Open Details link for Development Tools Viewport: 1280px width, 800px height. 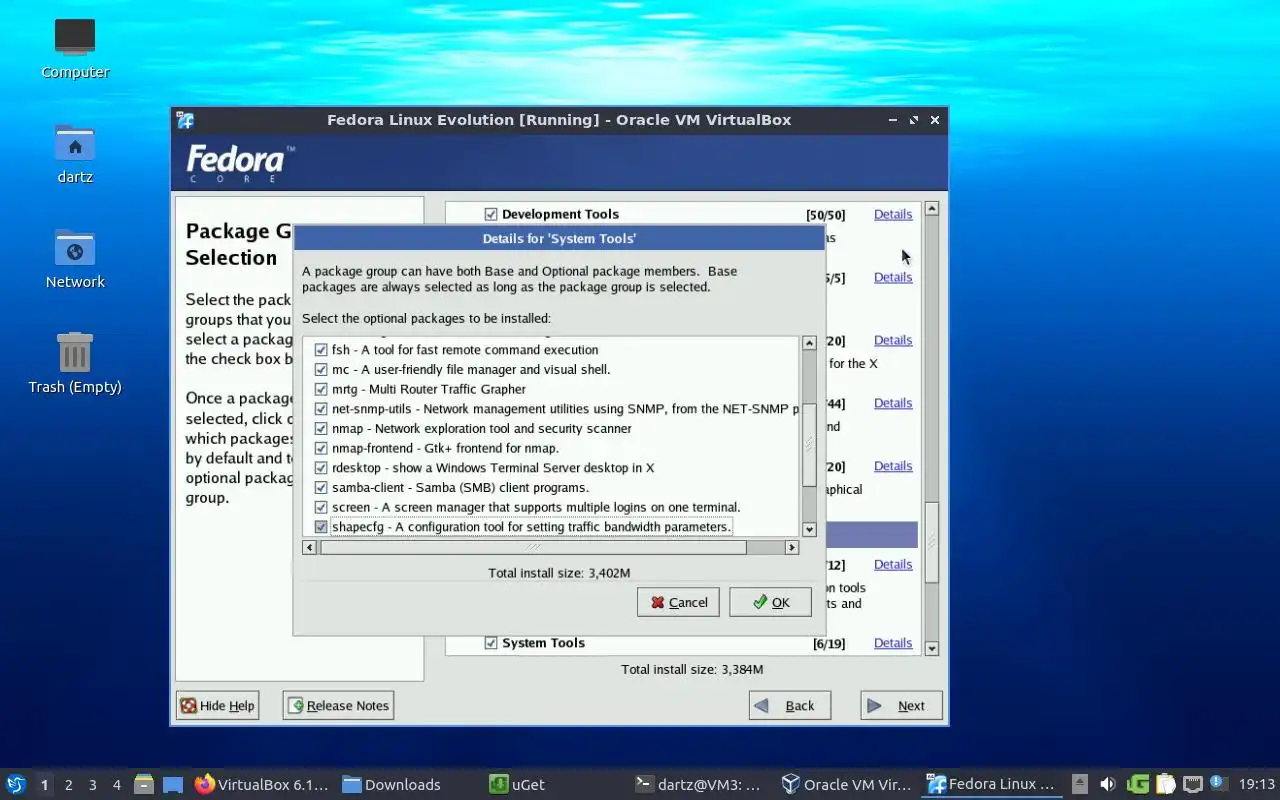tap(893, 214)
